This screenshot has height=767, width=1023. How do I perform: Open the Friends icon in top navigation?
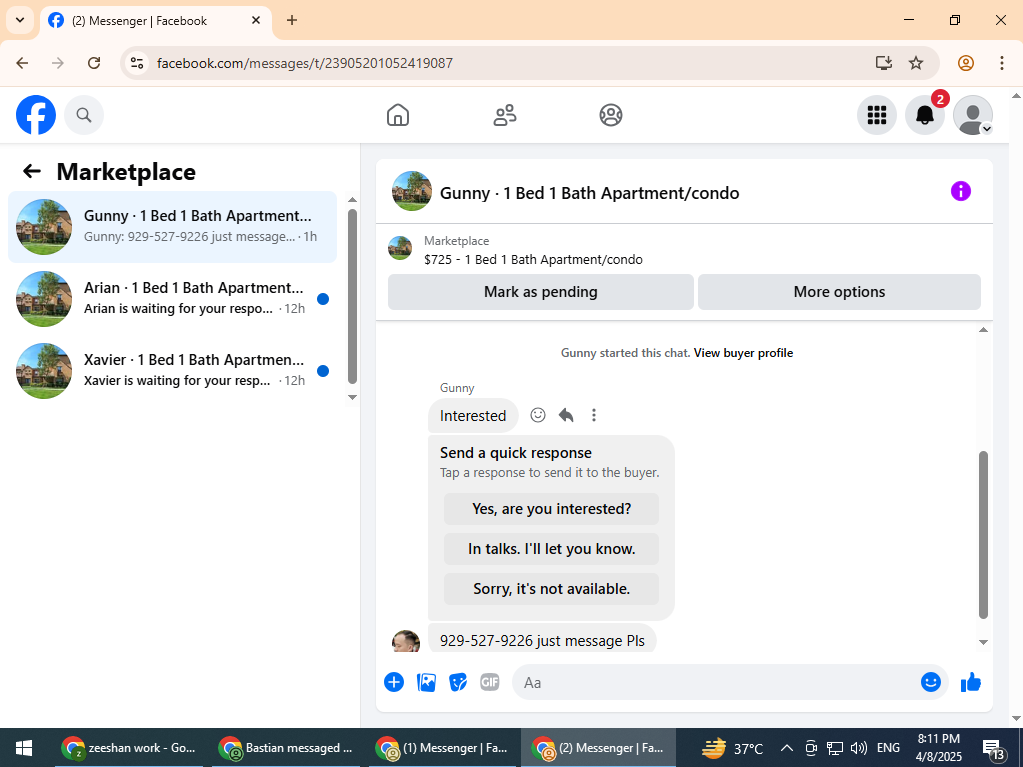click(504, 115)
